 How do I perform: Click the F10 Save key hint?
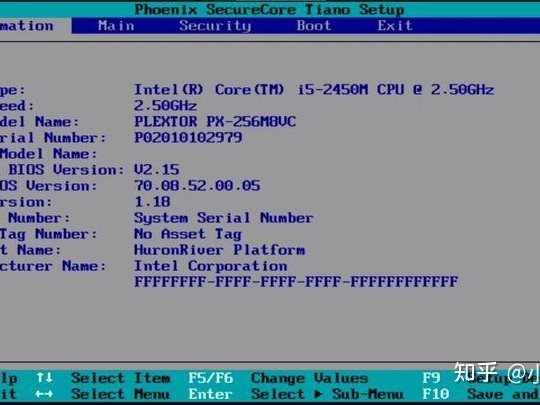tap(436, 394)
